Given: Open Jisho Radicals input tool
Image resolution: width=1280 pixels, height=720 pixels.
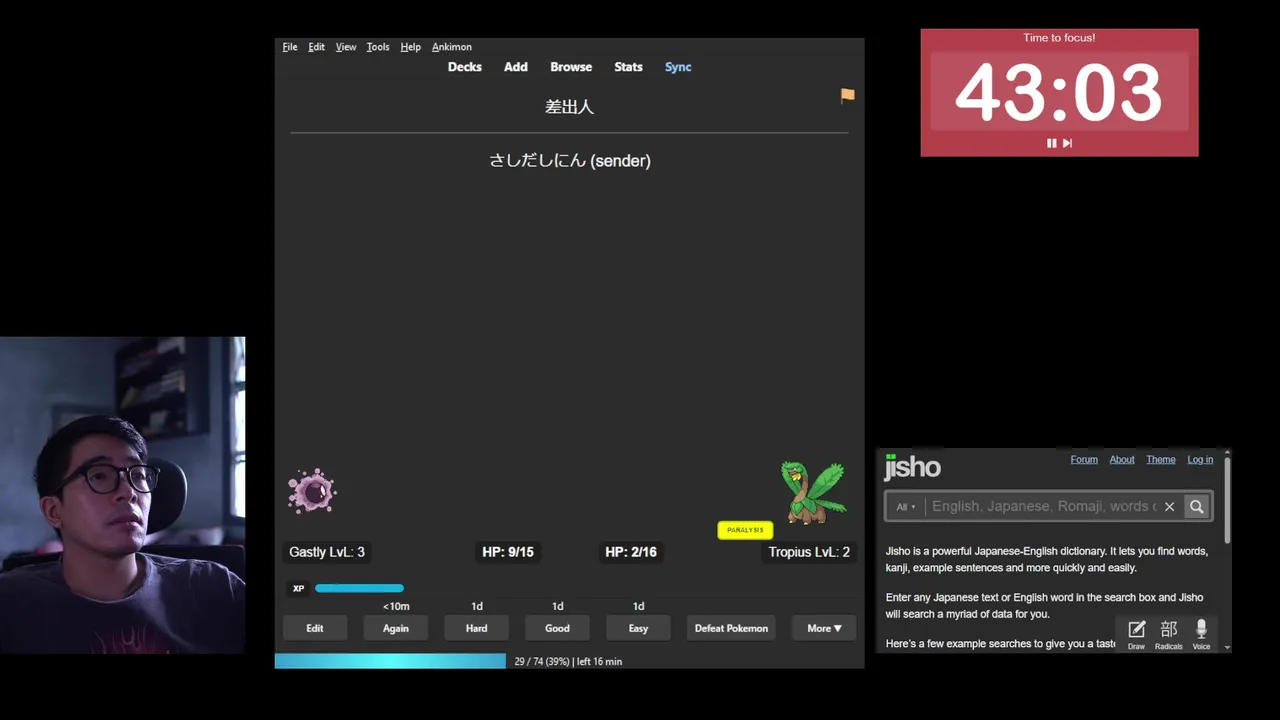Looking at the screenshot, I should [x=1168, y=634].
